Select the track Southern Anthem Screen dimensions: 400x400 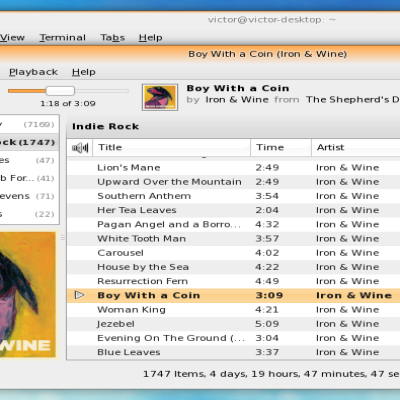point(233,196)
